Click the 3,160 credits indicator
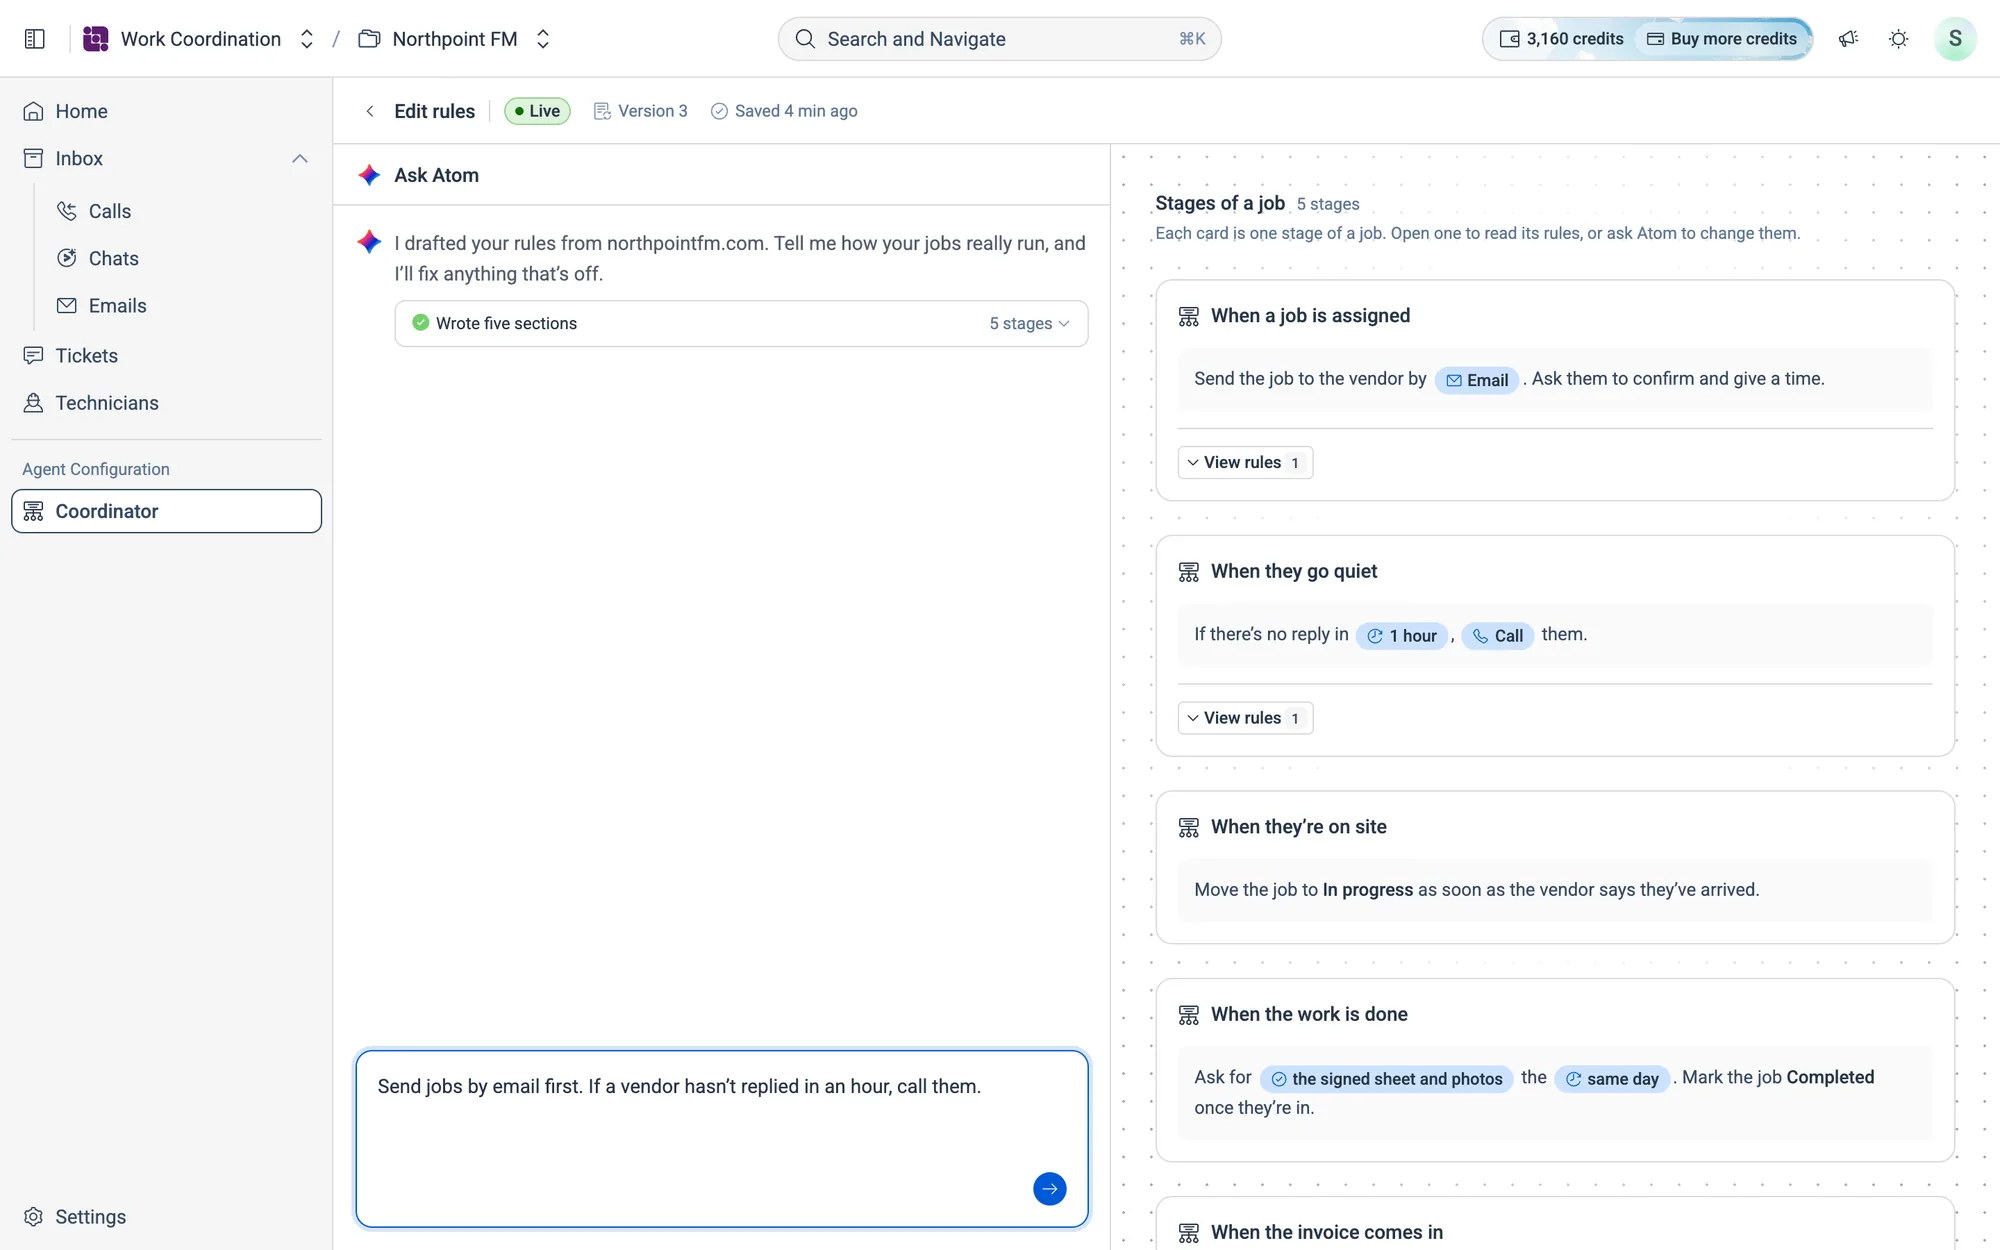 click(1561, 39)
